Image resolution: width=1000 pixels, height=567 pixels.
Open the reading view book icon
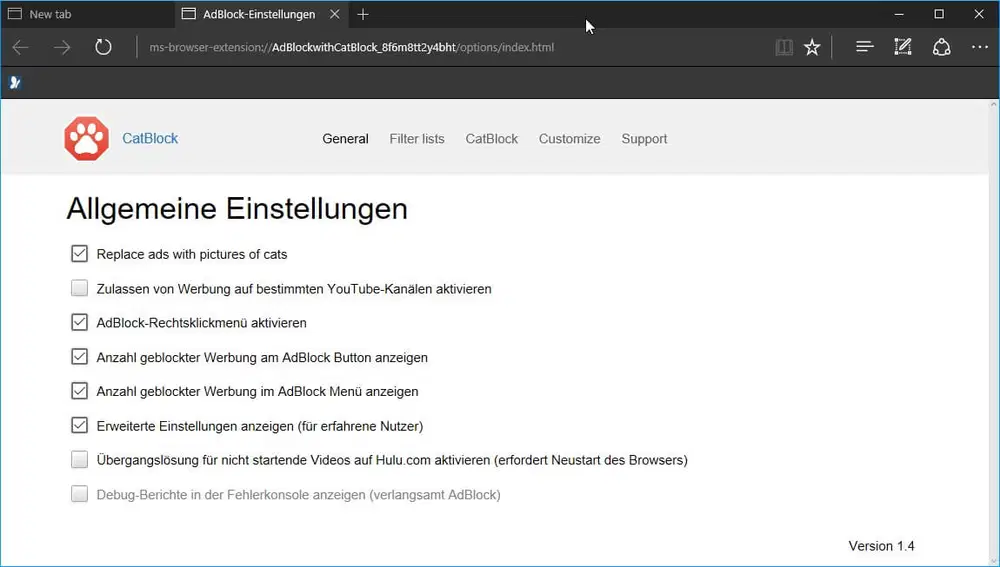pos(784,47)
